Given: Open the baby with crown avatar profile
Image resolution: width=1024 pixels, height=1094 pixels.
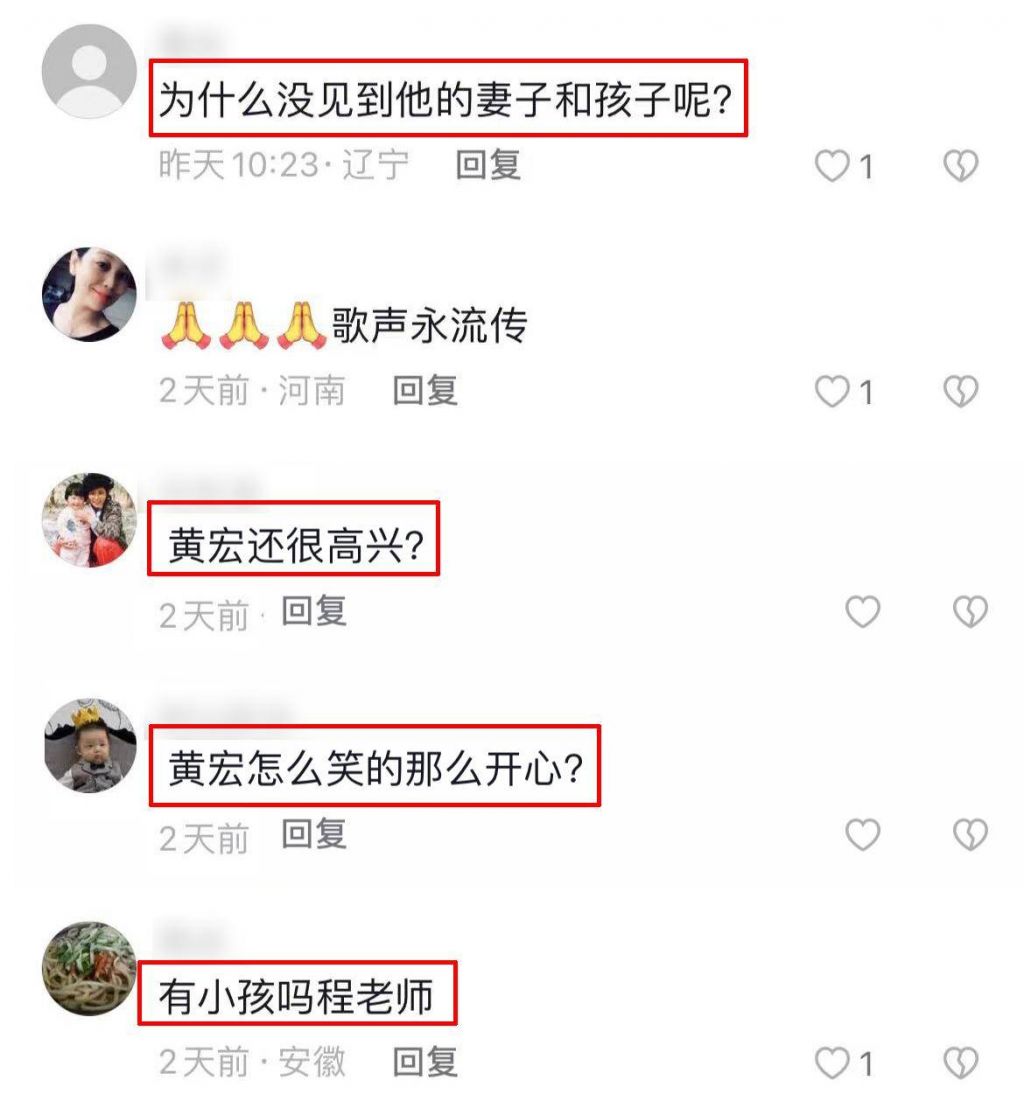Looking at the screenshot, I should coord(91,745).
